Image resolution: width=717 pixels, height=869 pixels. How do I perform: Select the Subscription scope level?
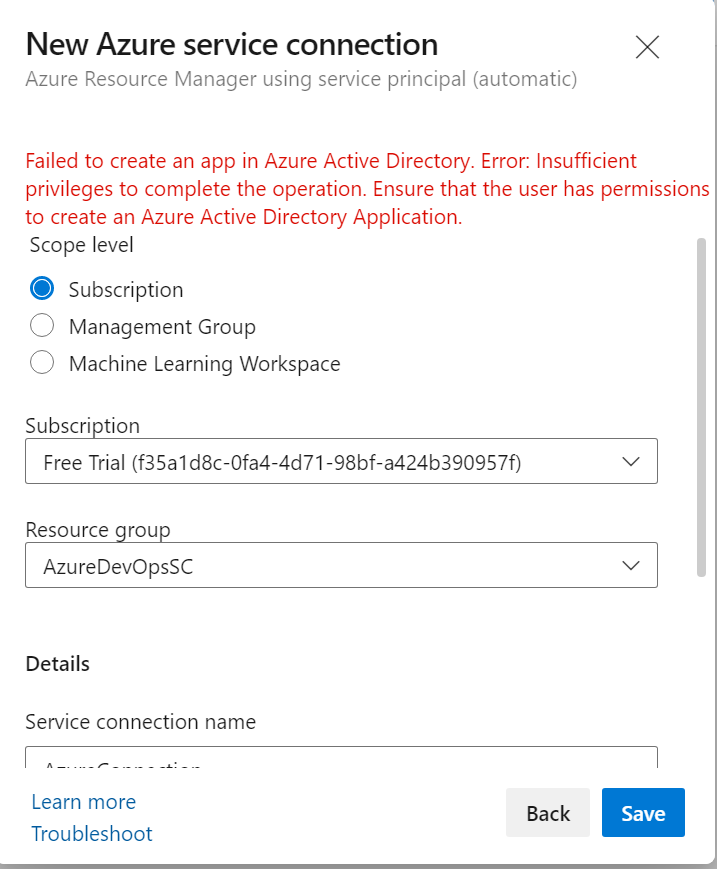point(41,288)
